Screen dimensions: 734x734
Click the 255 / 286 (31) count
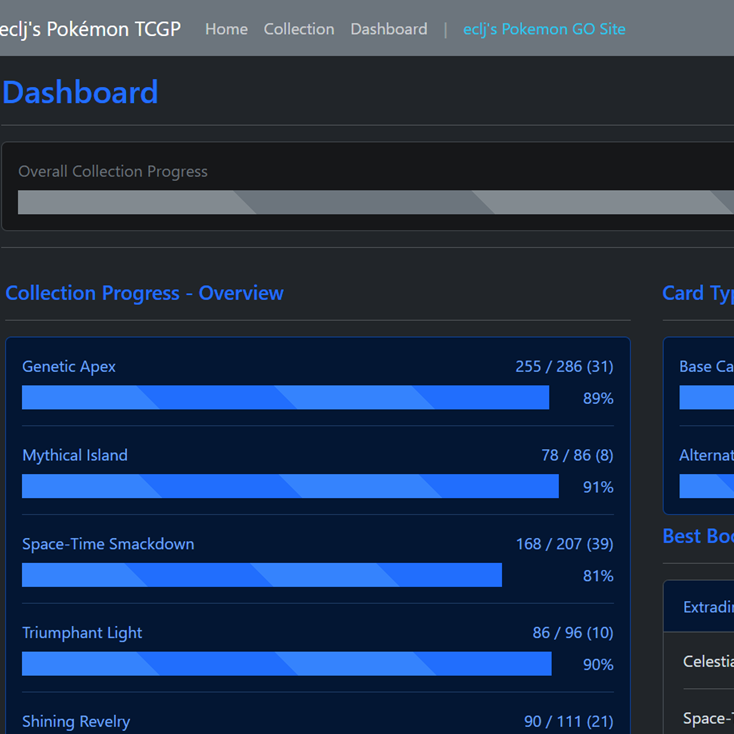(x=565, y=367)
